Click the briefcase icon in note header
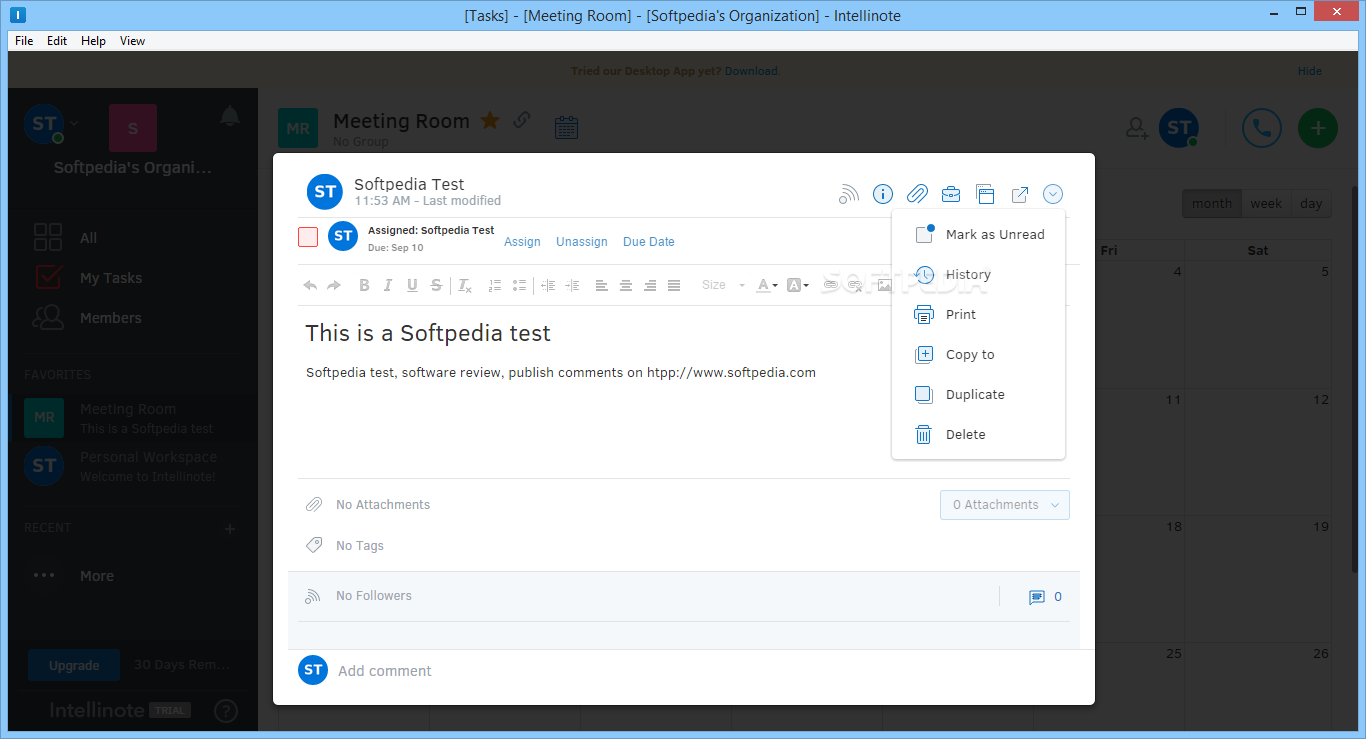 coord(951,194)
